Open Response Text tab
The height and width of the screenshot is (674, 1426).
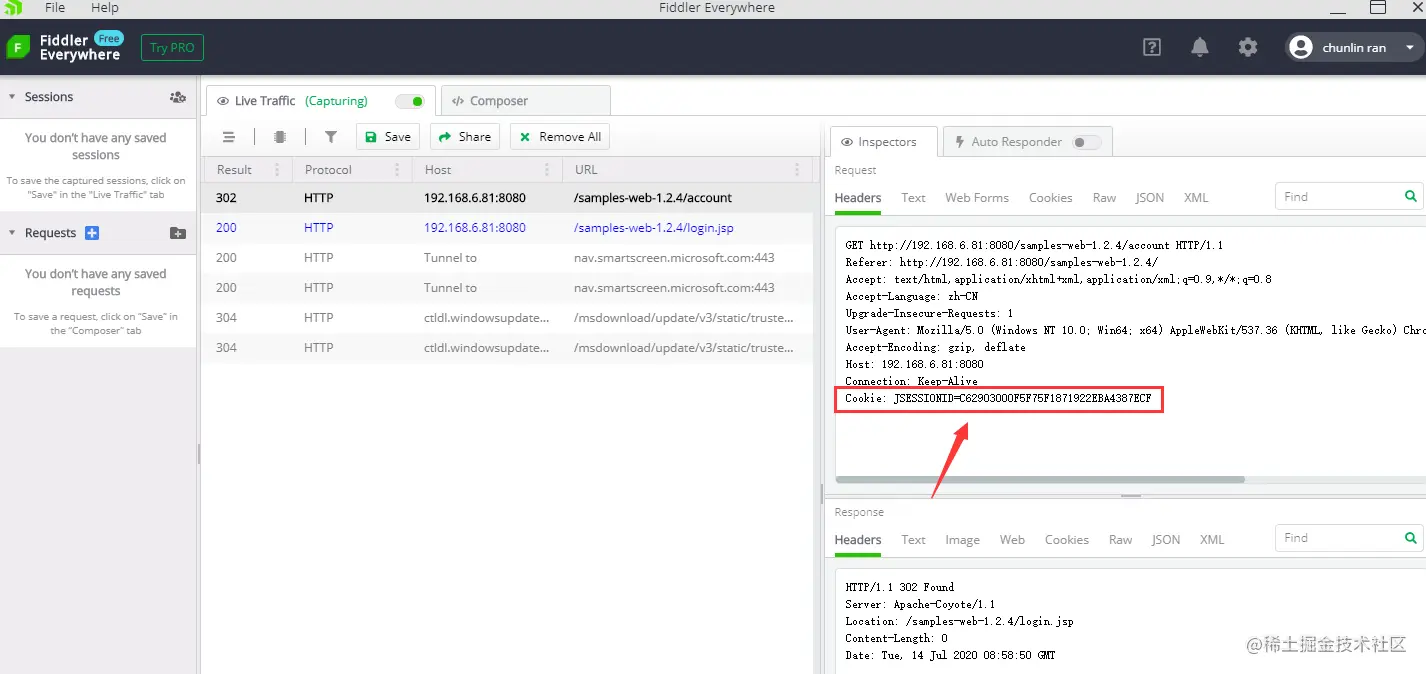[x=913, y=540]
